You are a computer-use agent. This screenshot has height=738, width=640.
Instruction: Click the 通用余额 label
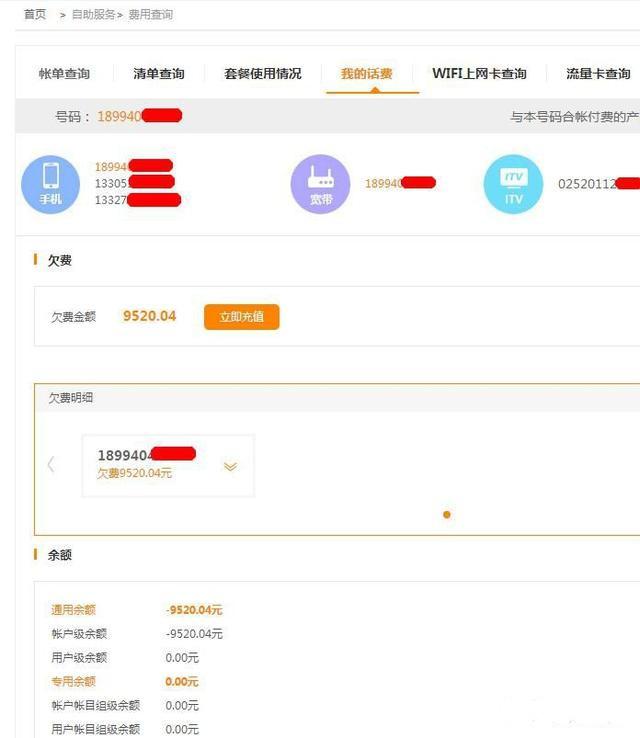(73, 610)
